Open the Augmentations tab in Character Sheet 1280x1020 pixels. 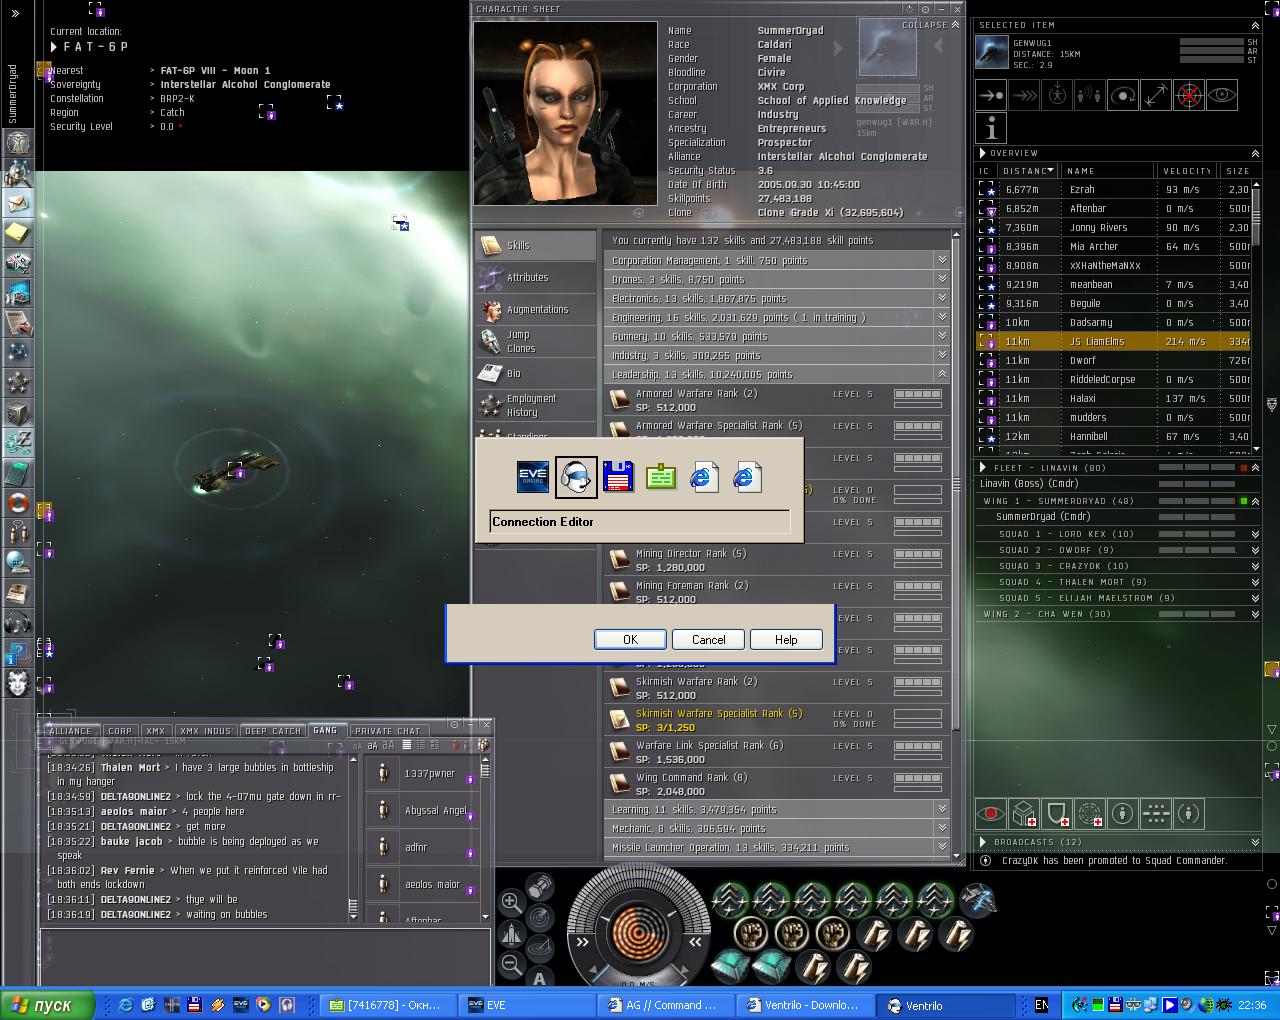tap(536, 310)
